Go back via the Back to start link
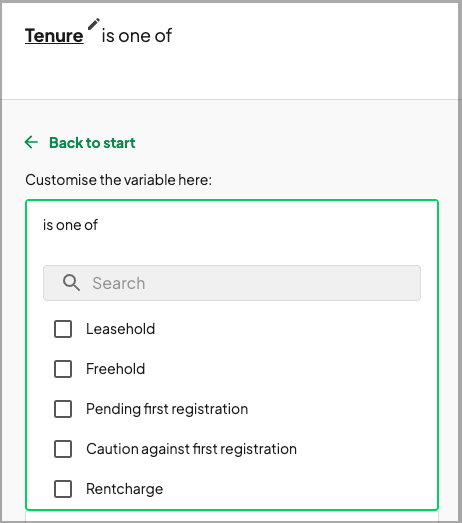 click(x=92, y=143)
